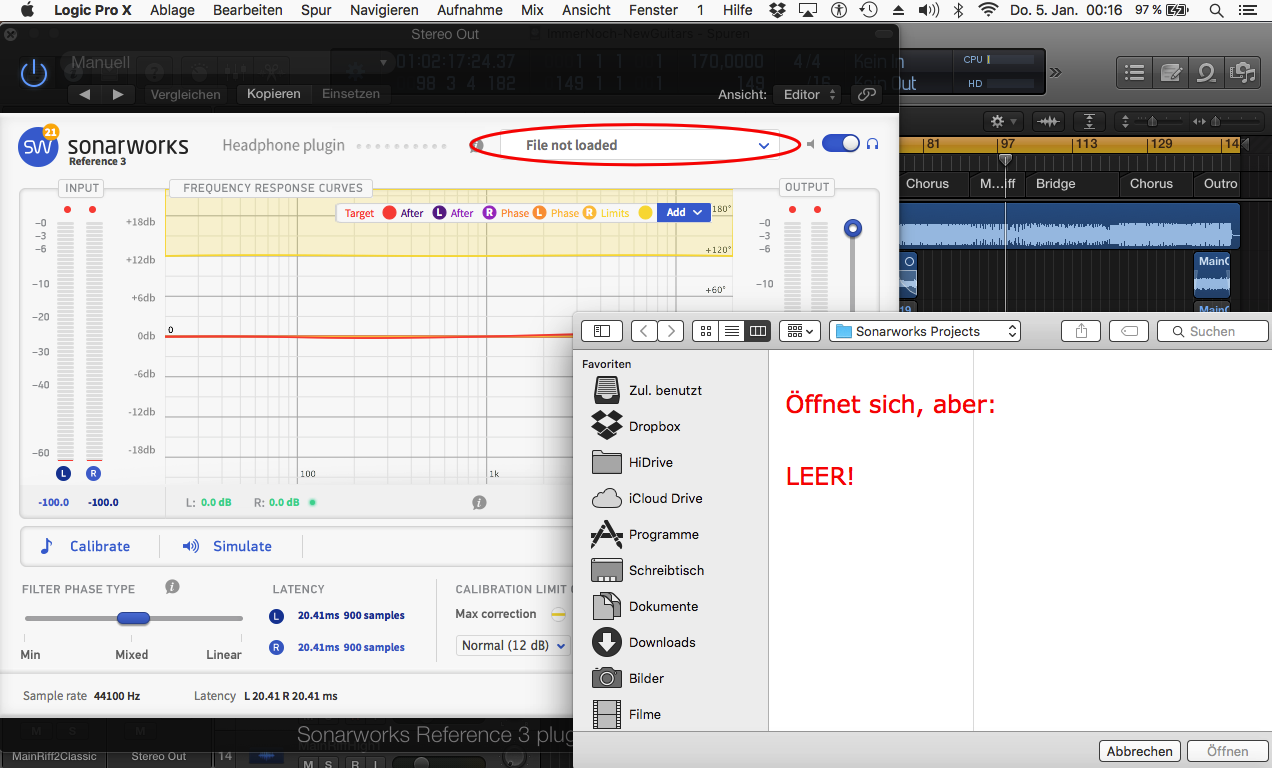Open Logic loop browser button
1272x768 pixels.
pyautogui.click(x=1206, y=72)
